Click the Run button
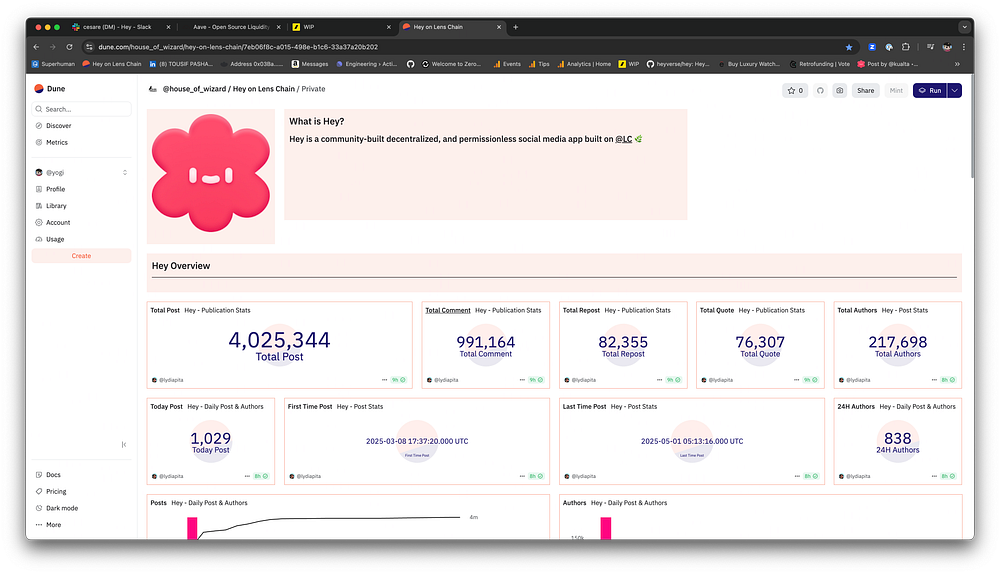Image resolution: width=1000 pixels, height=574 pixels. pos(930,91)
